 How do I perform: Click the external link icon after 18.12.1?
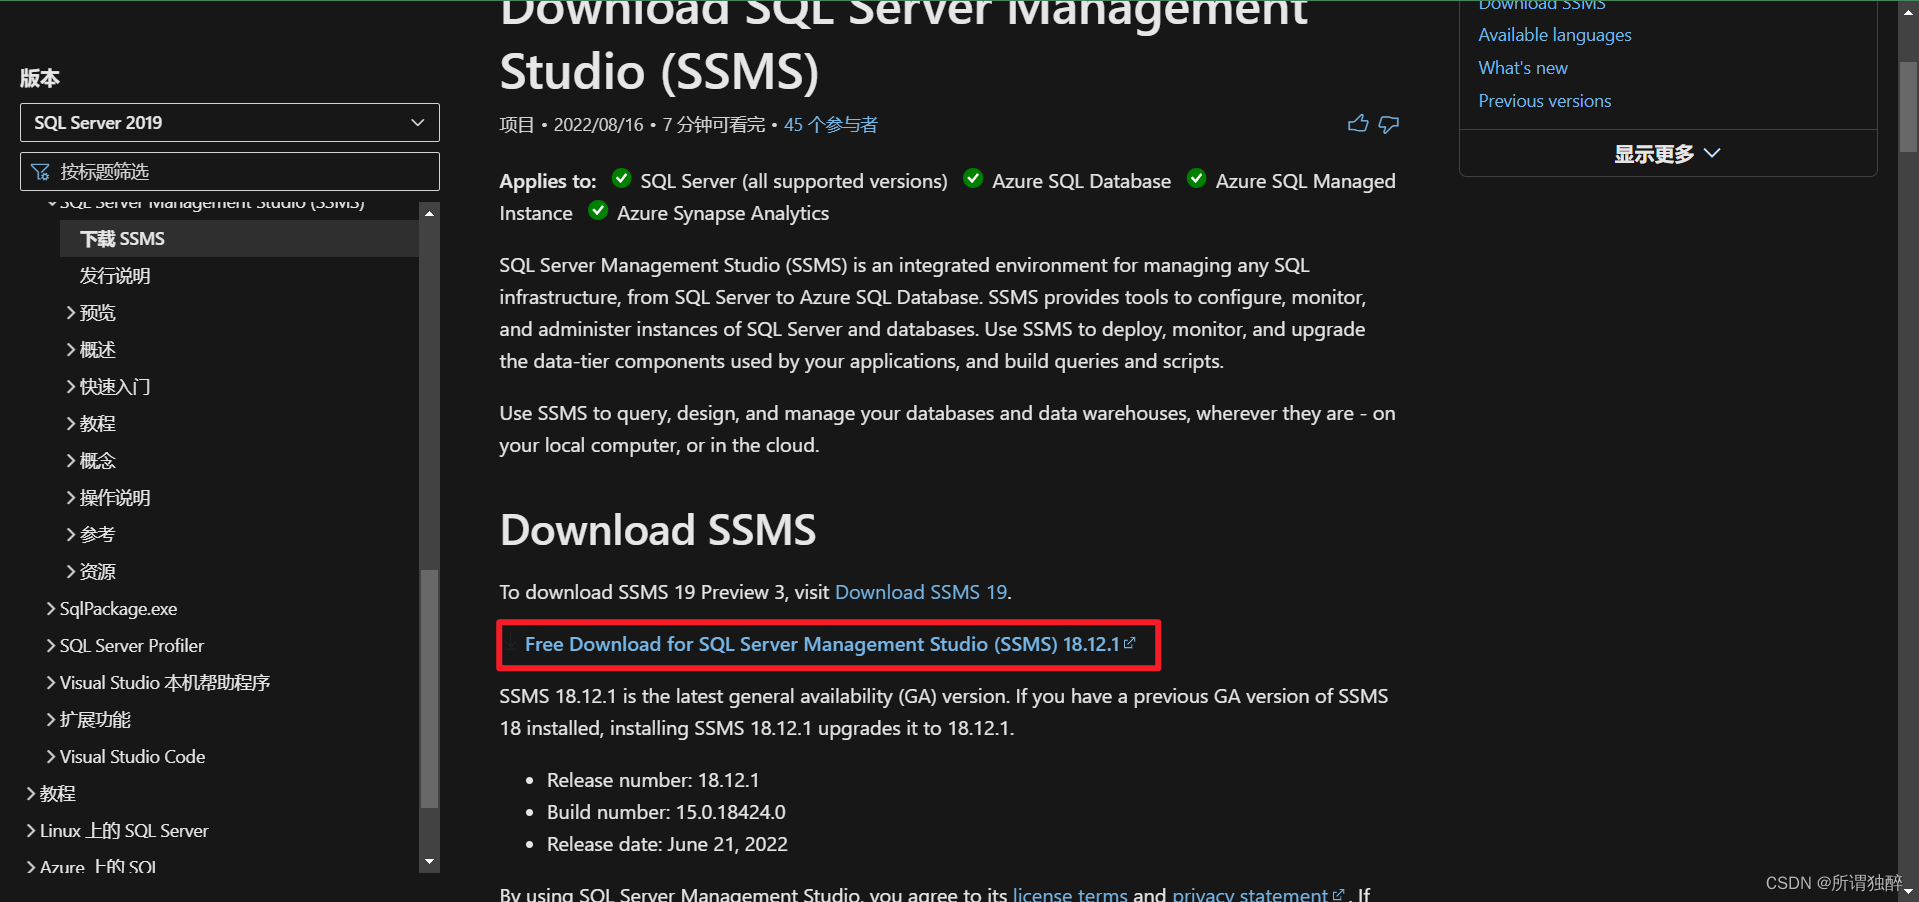click(x=1130, y=643)
